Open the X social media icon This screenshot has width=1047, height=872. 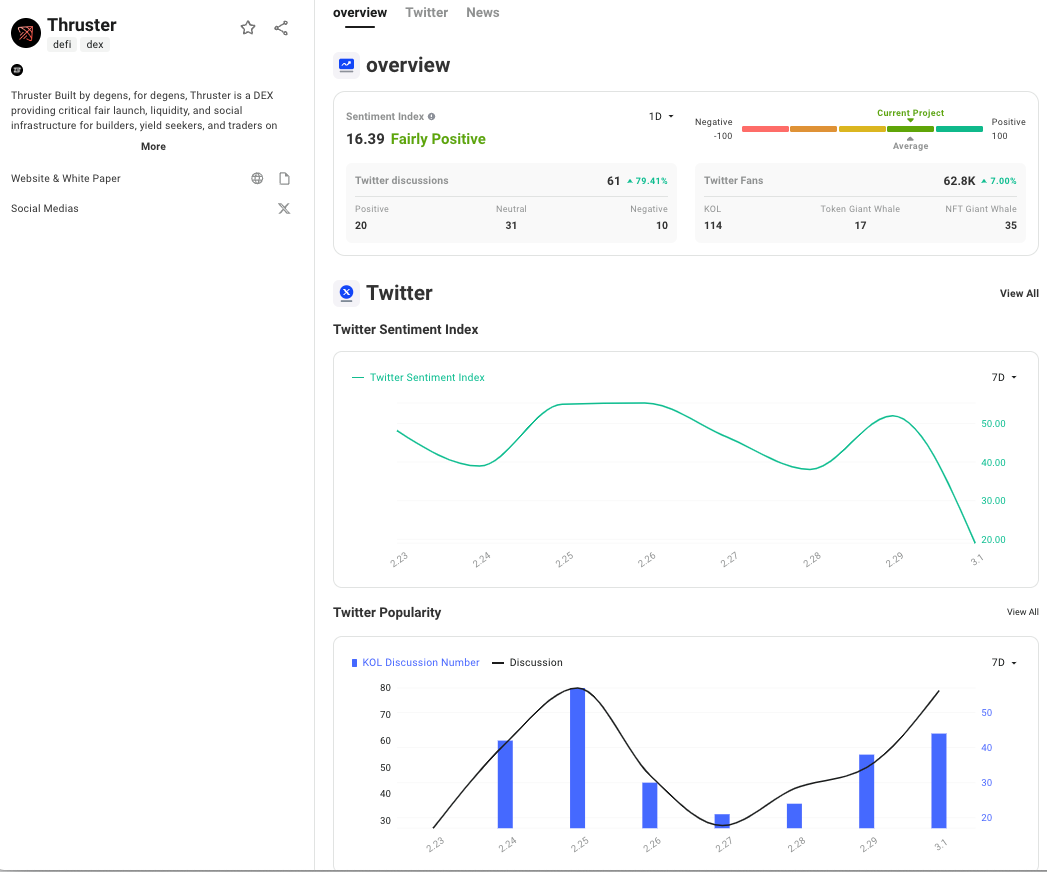pos(284,209)
